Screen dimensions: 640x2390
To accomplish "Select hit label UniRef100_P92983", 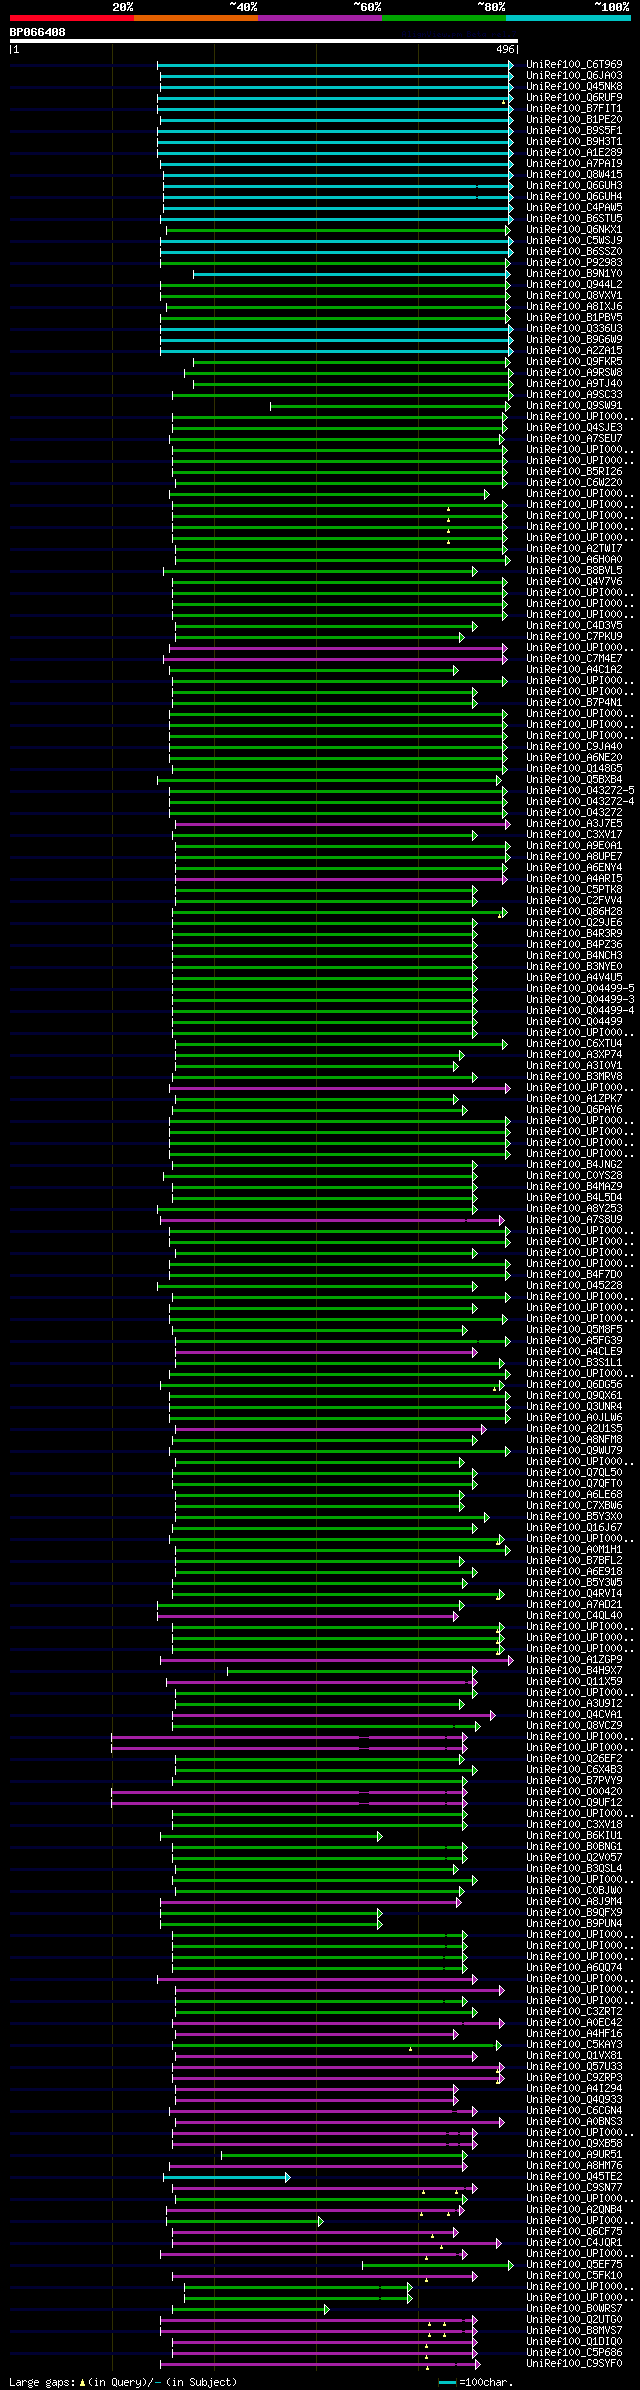I will click(574, 262).
